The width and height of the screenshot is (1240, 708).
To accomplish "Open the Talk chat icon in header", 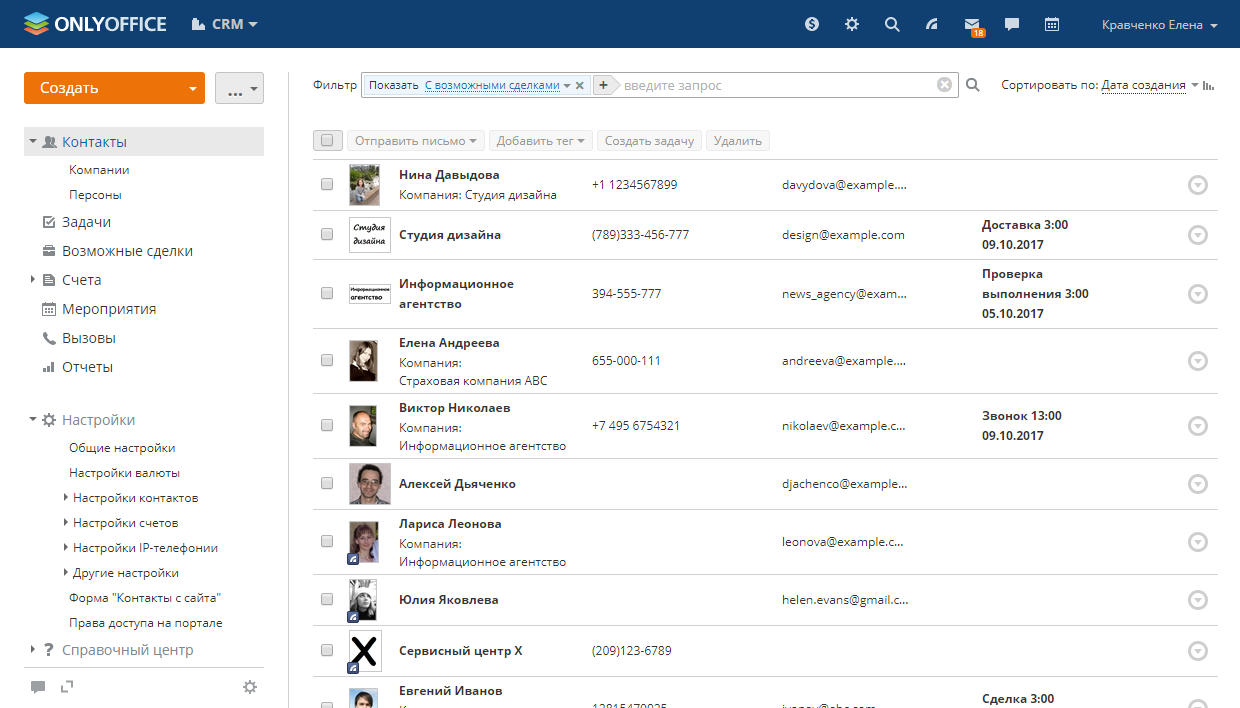I will coord(1012,24).
